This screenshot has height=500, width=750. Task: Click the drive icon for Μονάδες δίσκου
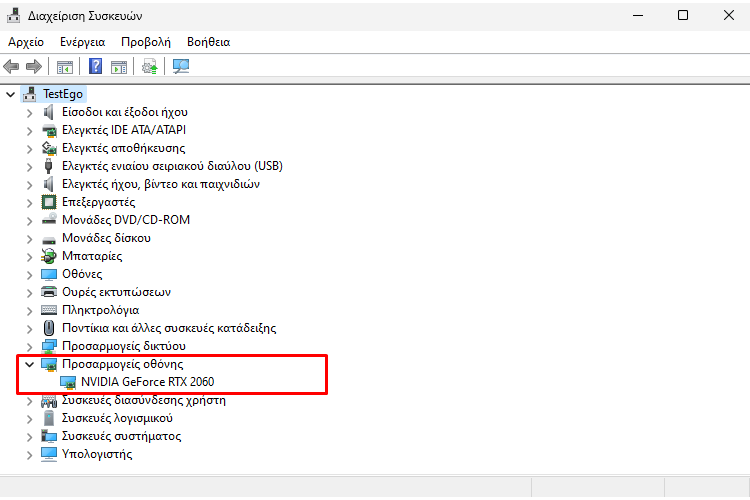tap(49, 239)
